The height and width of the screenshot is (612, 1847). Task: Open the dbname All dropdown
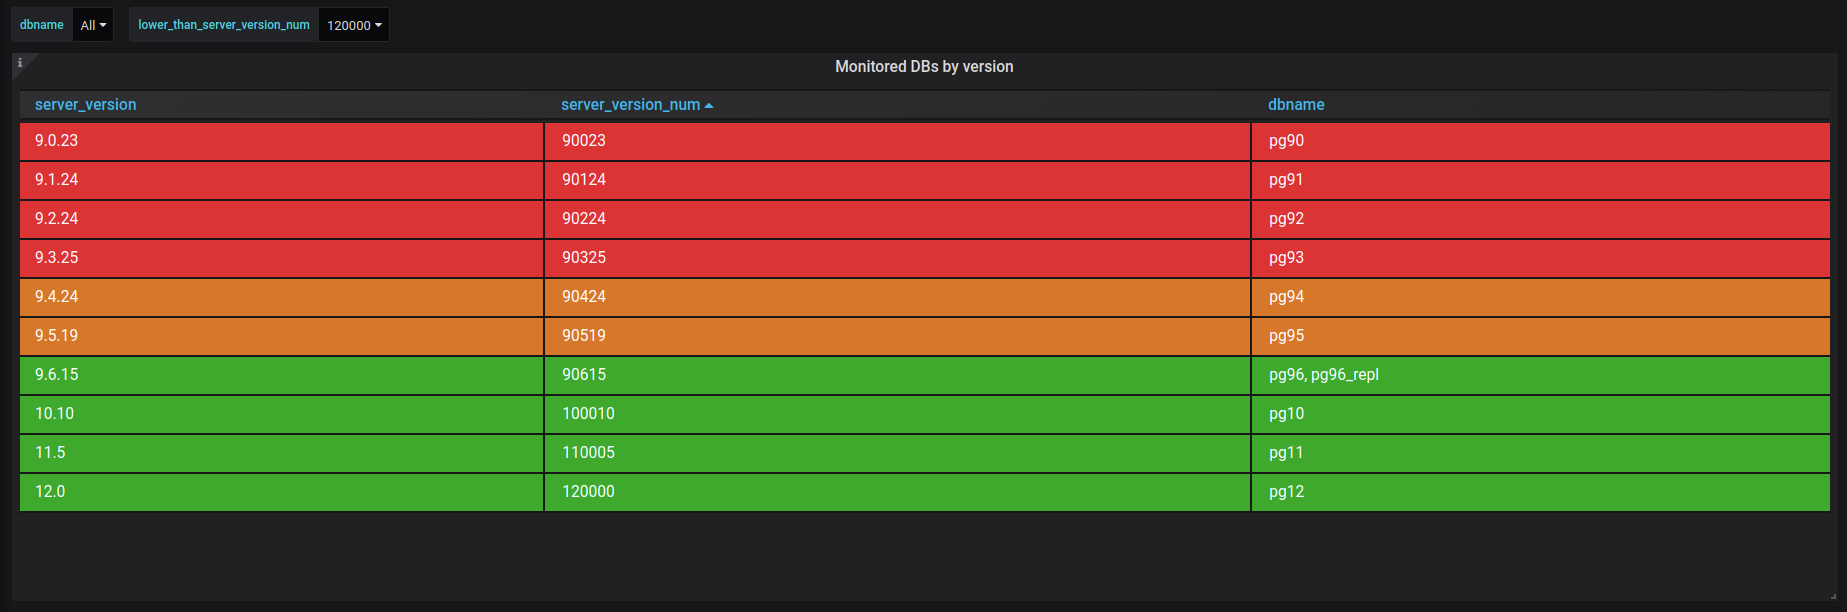point(93,25)
